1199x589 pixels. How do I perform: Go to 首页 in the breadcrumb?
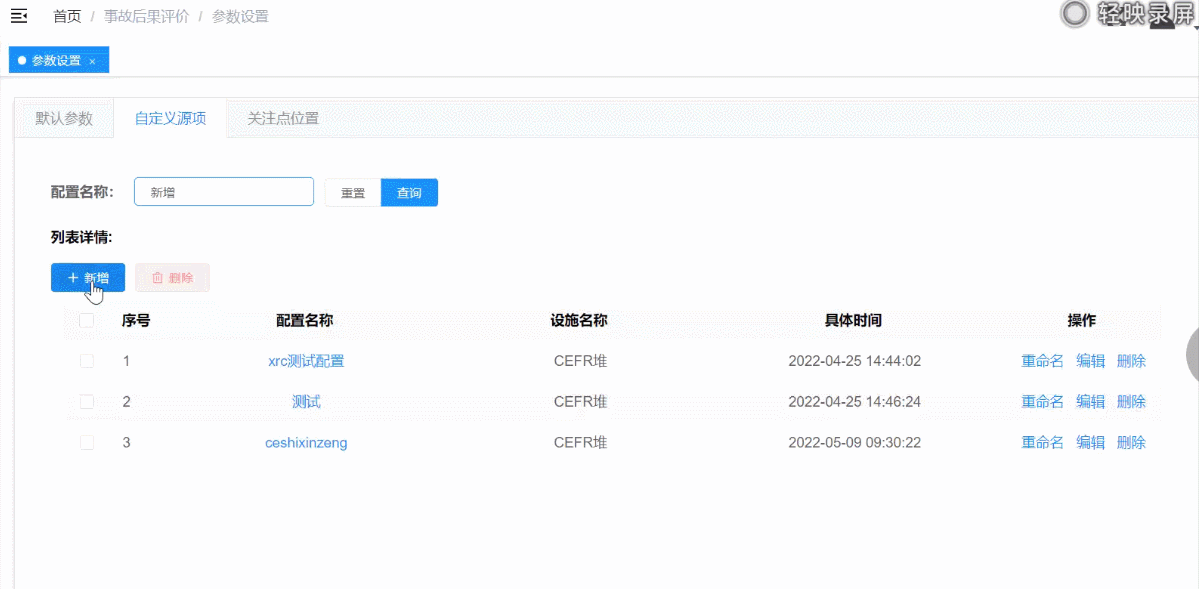(67, 16)
